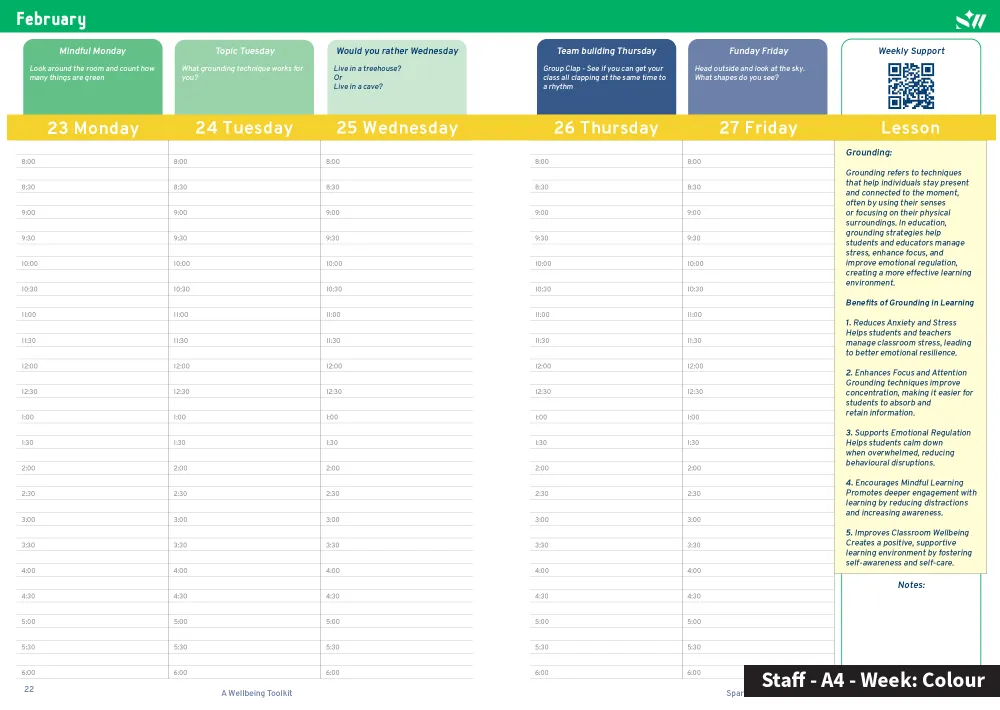Click the yellow Lesson header

tap(910, 128)
